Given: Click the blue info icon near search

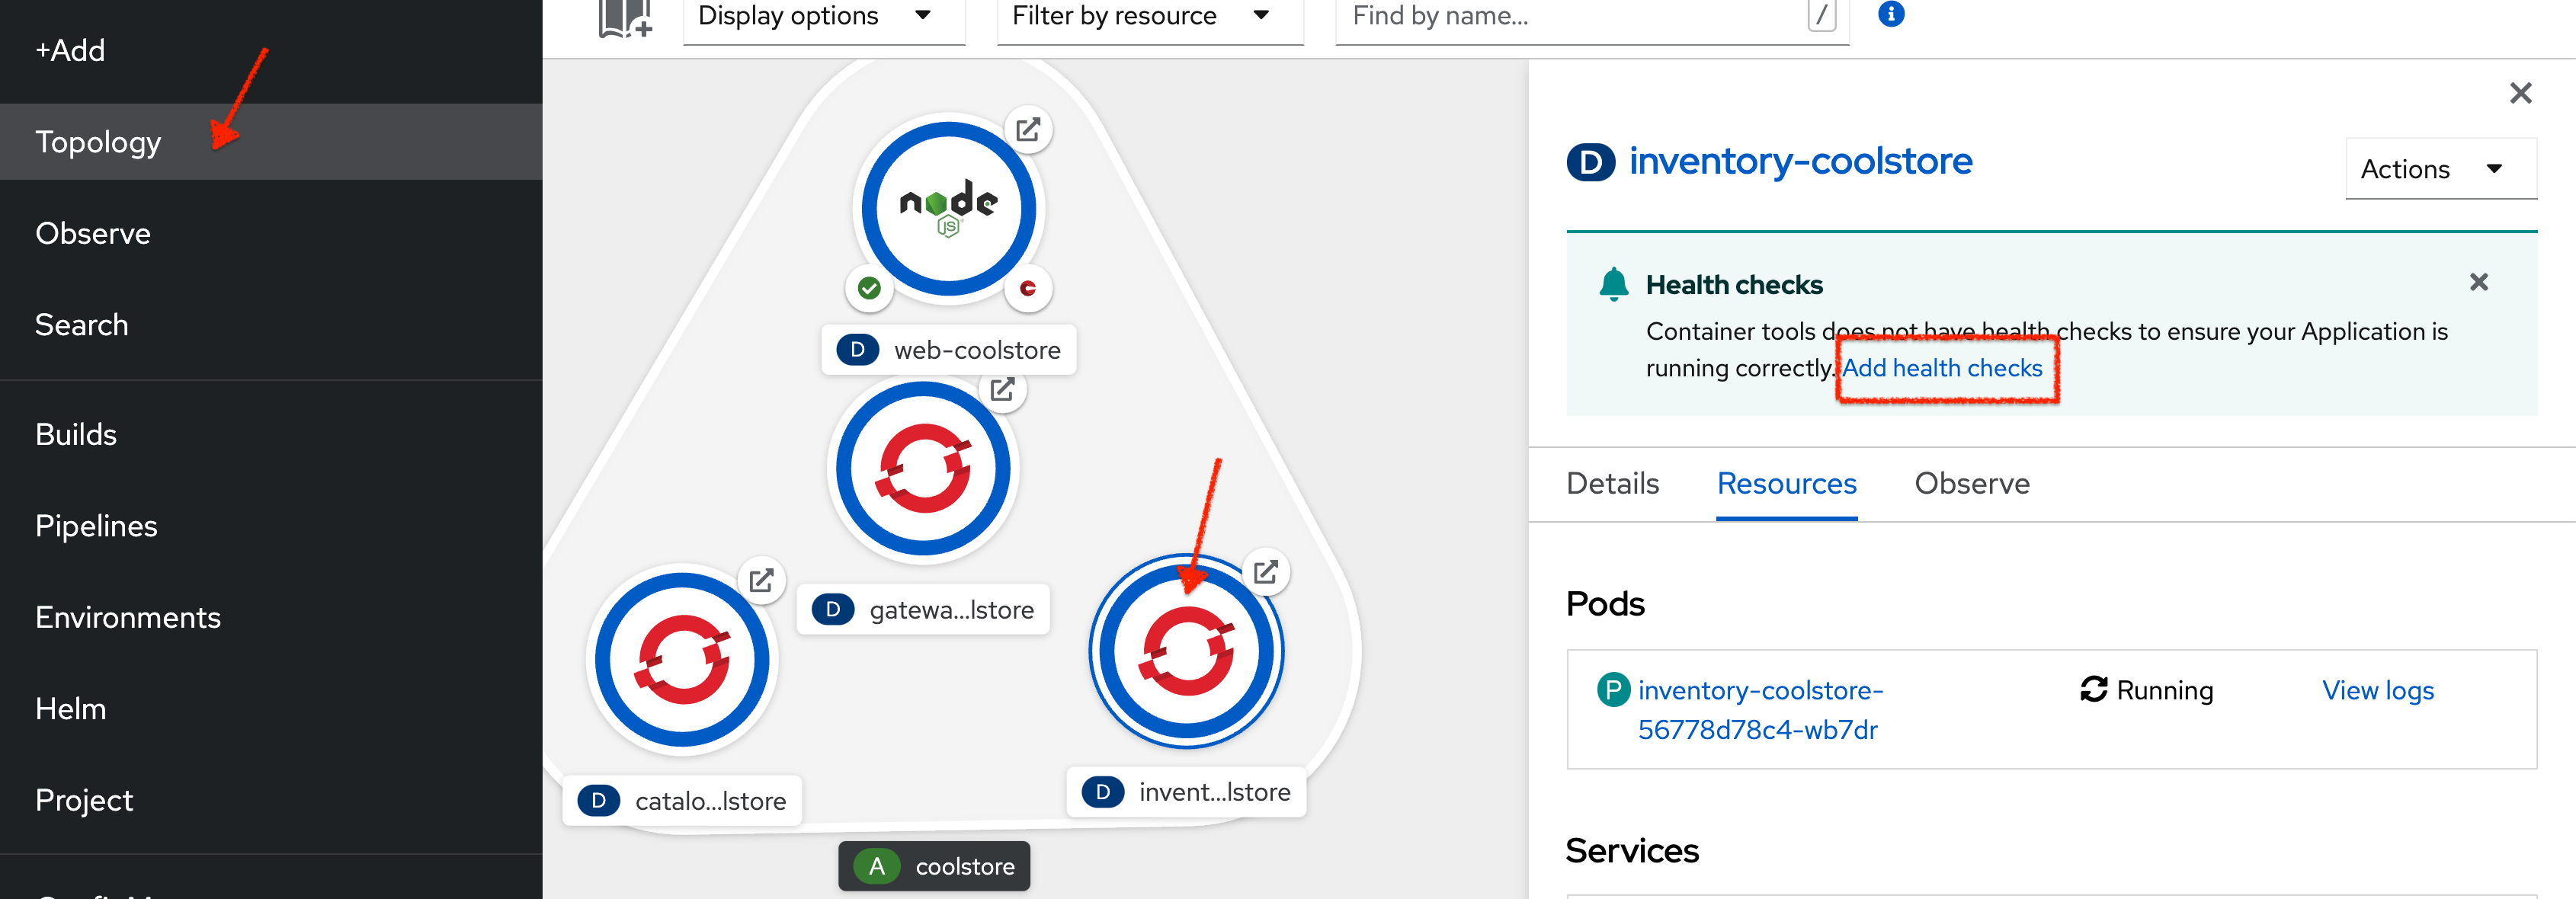Looking at the screenshot, I should point(1891,14).
